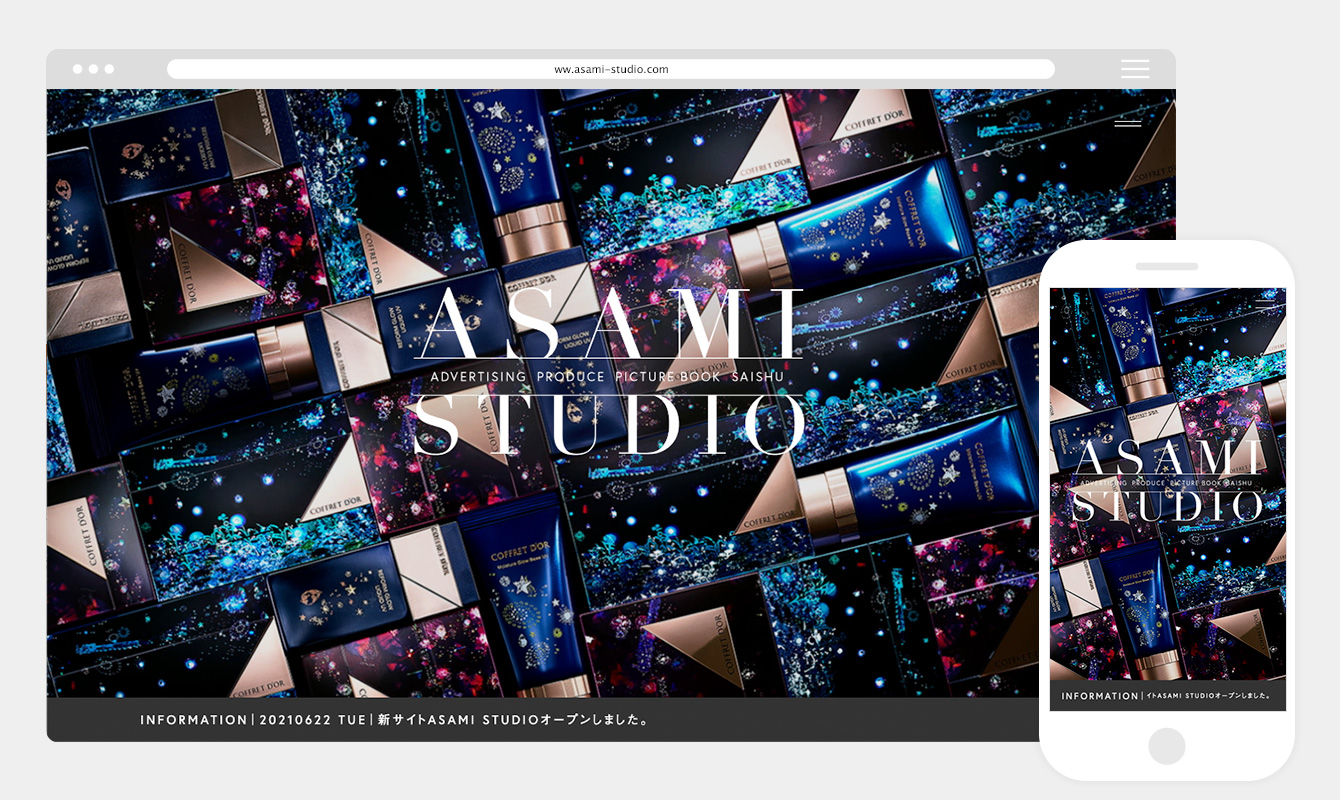Click the browser address bar showing asami-studio.com
1340x800 pixels.
(x=611, y=69)
